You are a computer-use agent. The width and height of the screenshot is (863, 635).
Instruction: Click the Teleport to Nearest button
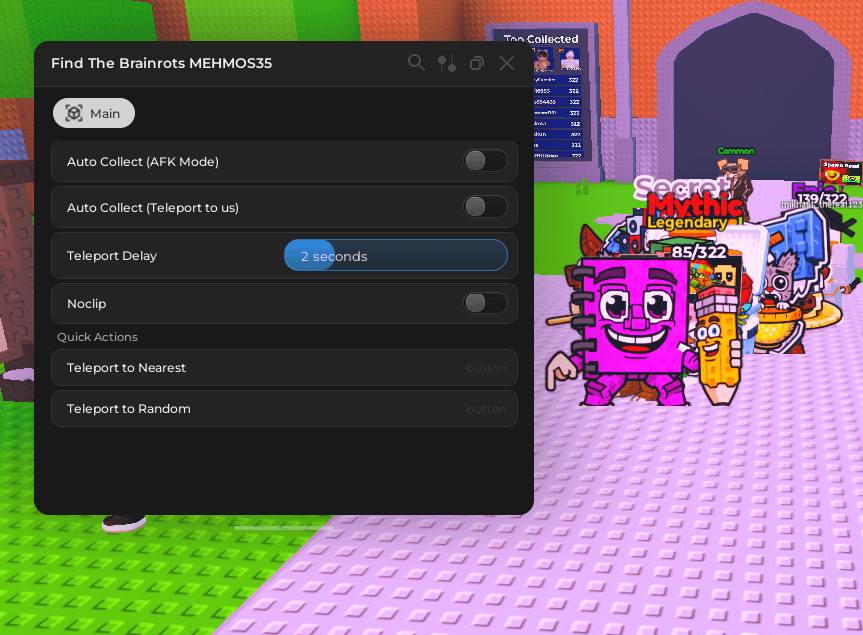pyautogui.click(x=284, y=368)
